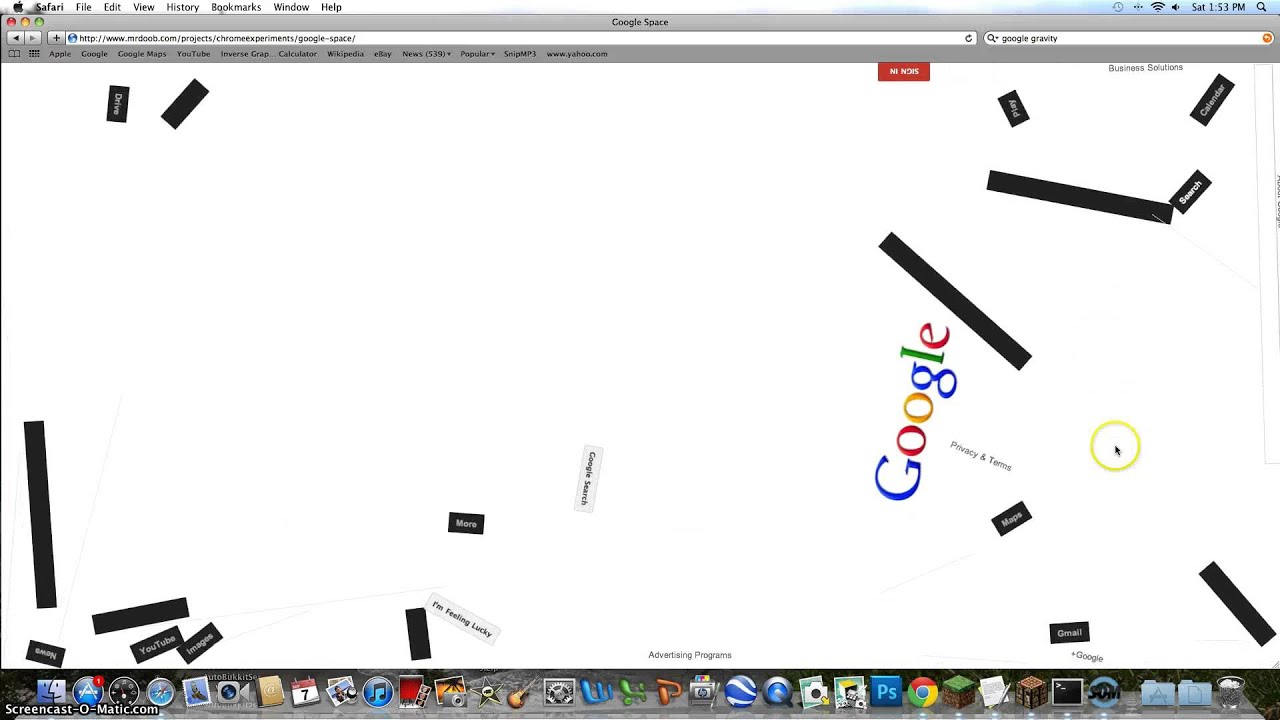Click the floating More tile
Screen dimensions: 1280x720
466,523
